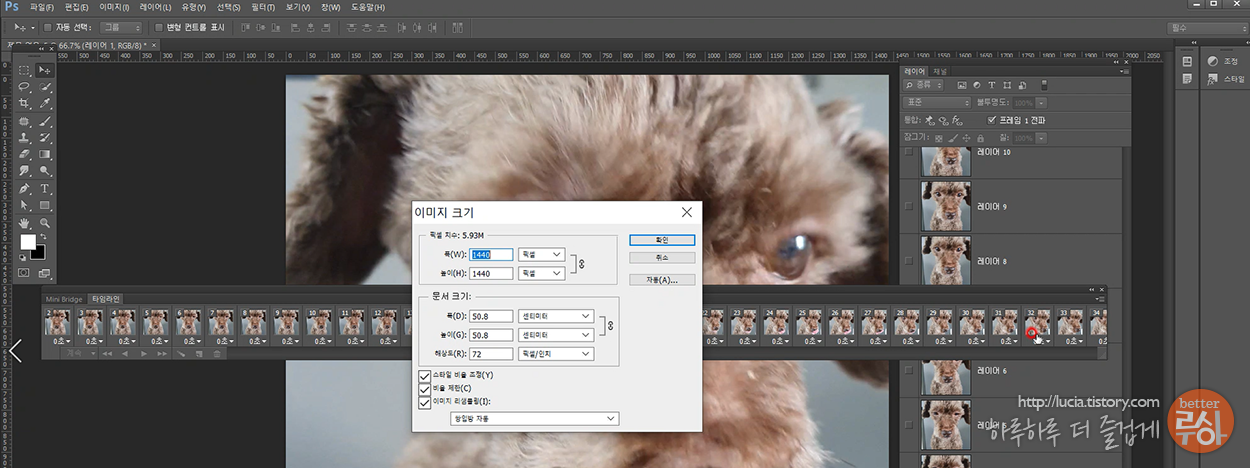The image size is (1250, 468).
Task: Toggle Quick Mask mode icon
Action: tap(24, 272)
